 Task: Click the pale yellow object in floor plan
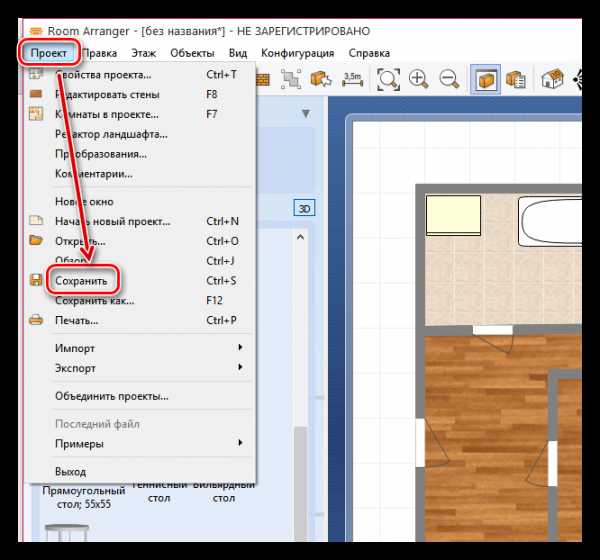454,214
